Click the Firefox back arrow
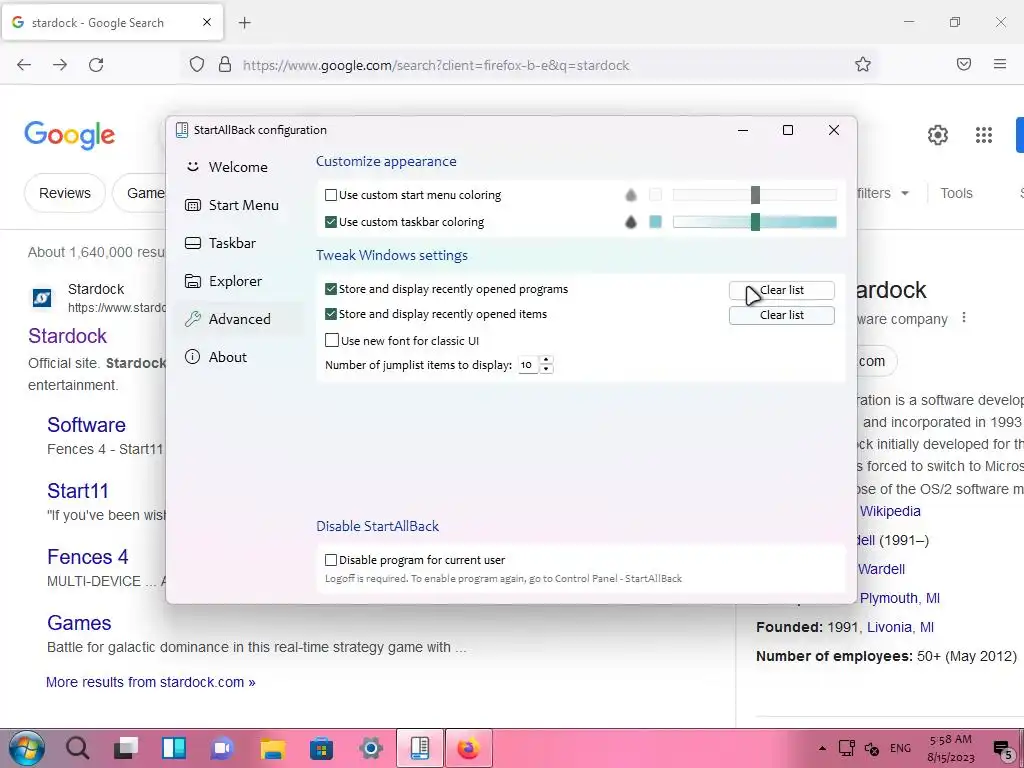The width and height of the screenshot is (1024, 768). point(24,65)
